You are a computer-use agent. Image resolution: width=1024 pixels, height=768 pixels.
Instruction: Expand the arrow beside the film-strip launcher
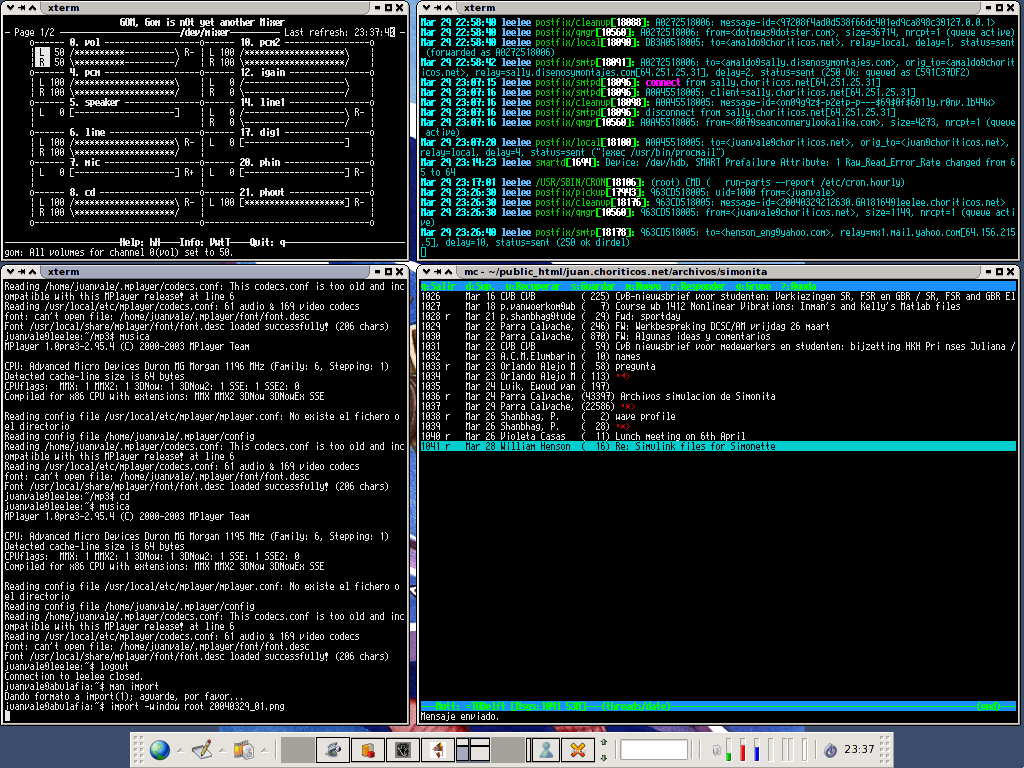pos(264,750)
